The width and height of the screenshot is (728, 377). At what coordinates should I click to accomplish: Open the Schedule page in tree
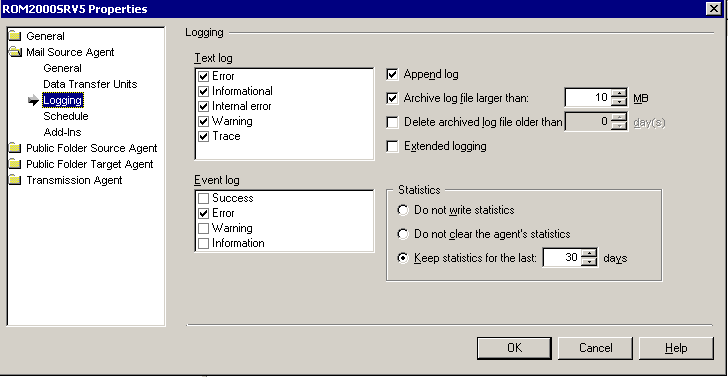point(65,116)
